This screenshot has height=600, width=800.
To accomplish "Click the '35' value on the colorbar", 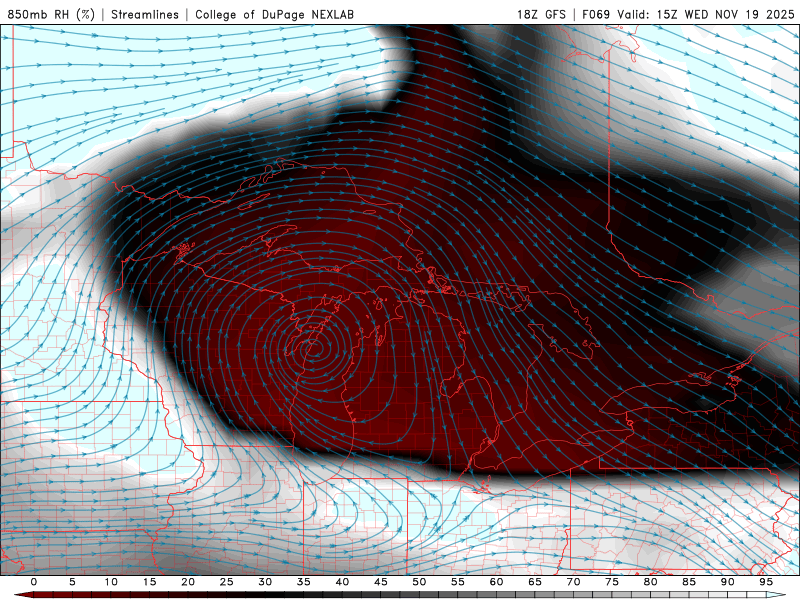I will (304, 582).
